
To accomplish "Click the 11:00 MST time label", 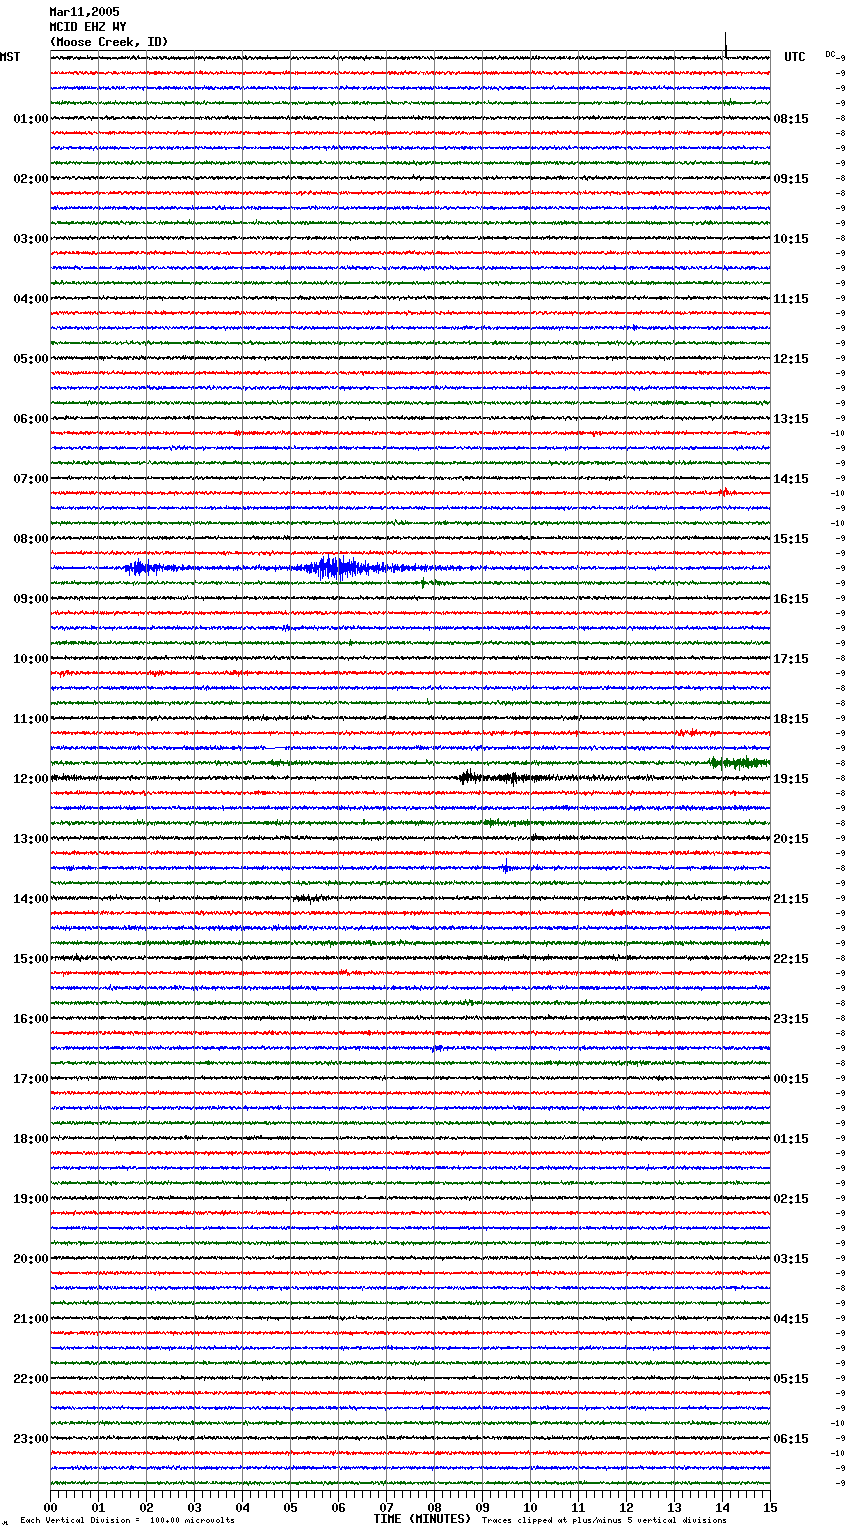I will (31, 719).
